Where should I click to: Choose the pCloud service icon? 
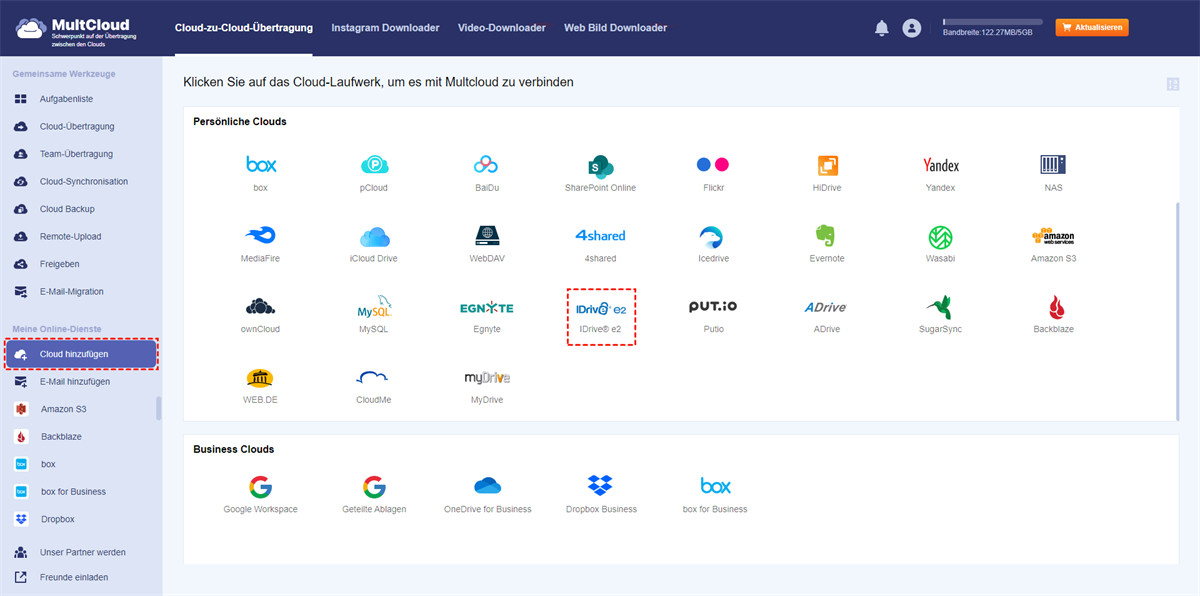[374, 165]
